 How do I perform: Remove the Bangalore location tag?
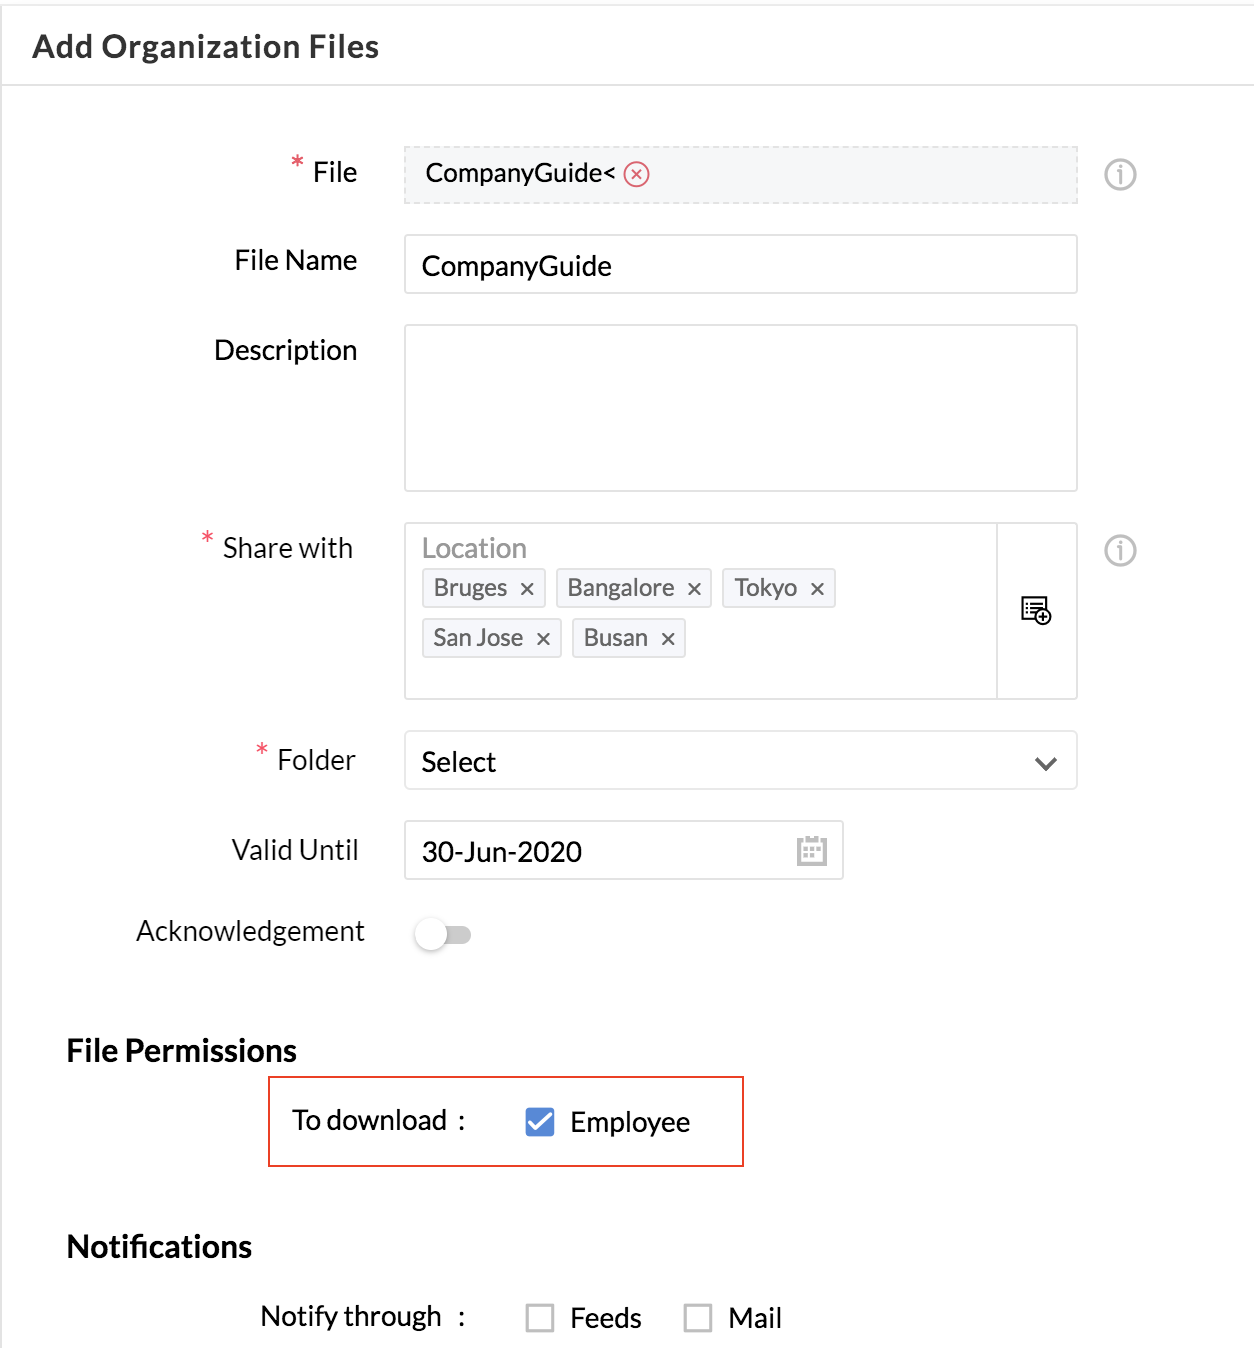[694, 589]
